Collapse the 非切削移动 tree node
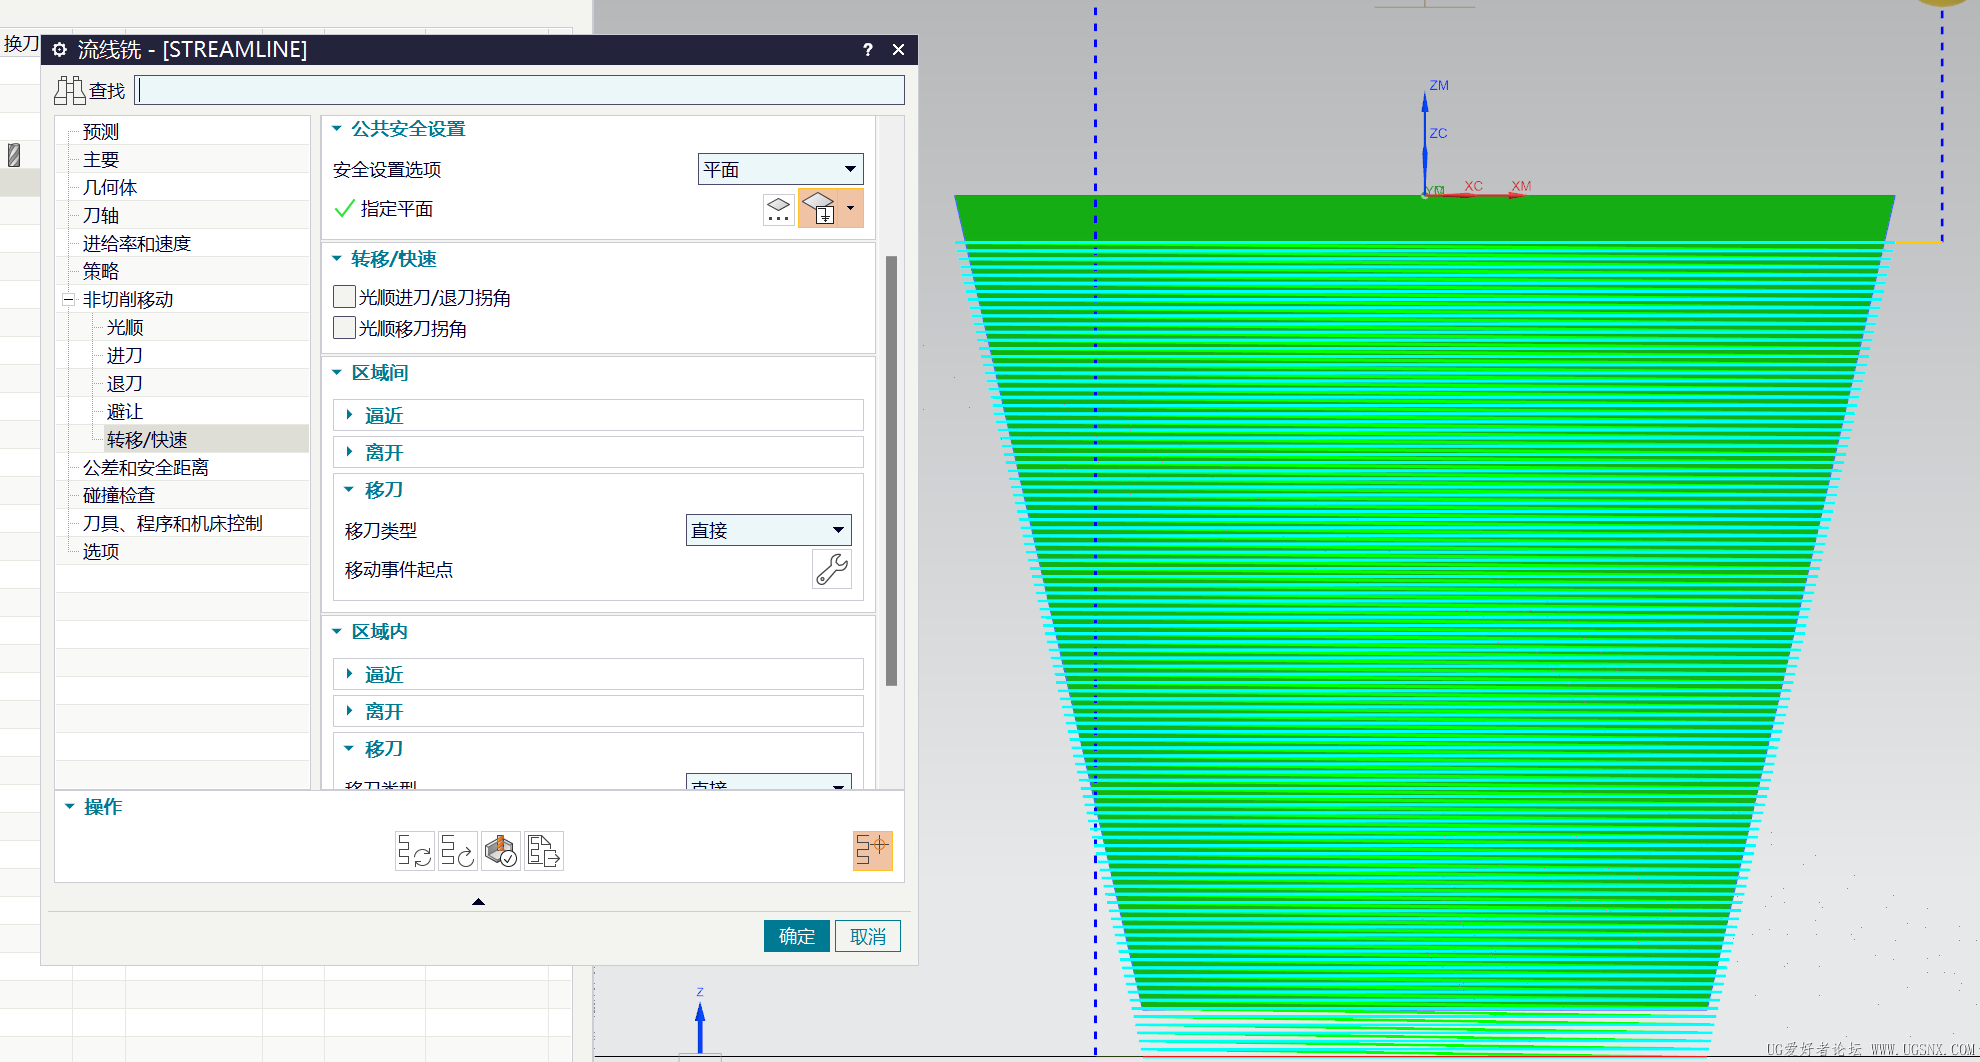Viewport: 1980px width, 1062px height. [x=69, y=299]
